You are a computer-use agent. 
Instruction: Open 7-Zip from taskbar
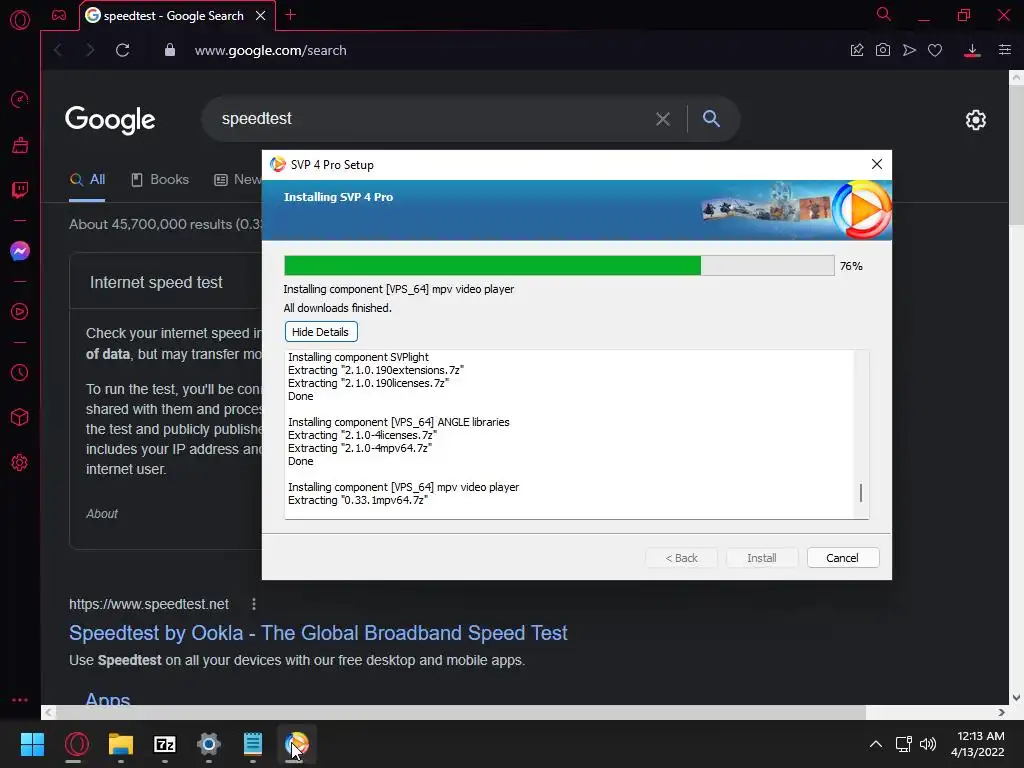click(165, 744)
